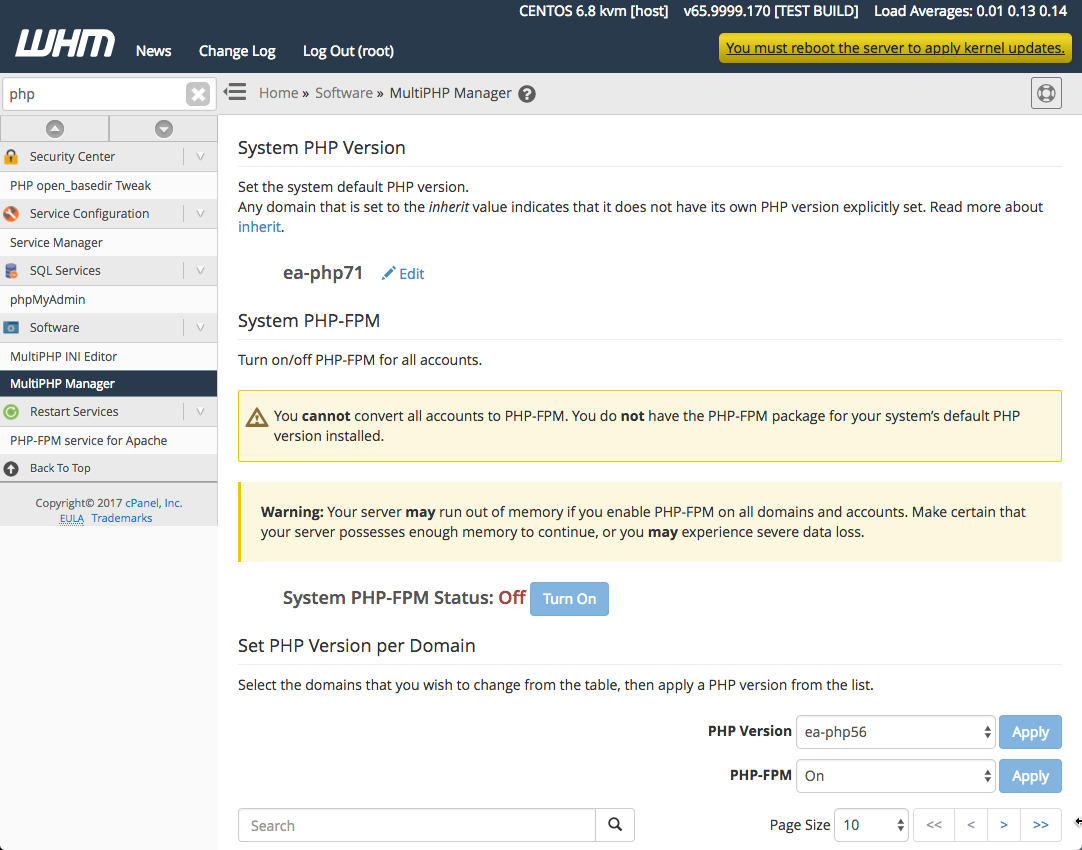Focus the domain Search field
The height and width of the screenshot is (850, 1082).
point(417,825)
